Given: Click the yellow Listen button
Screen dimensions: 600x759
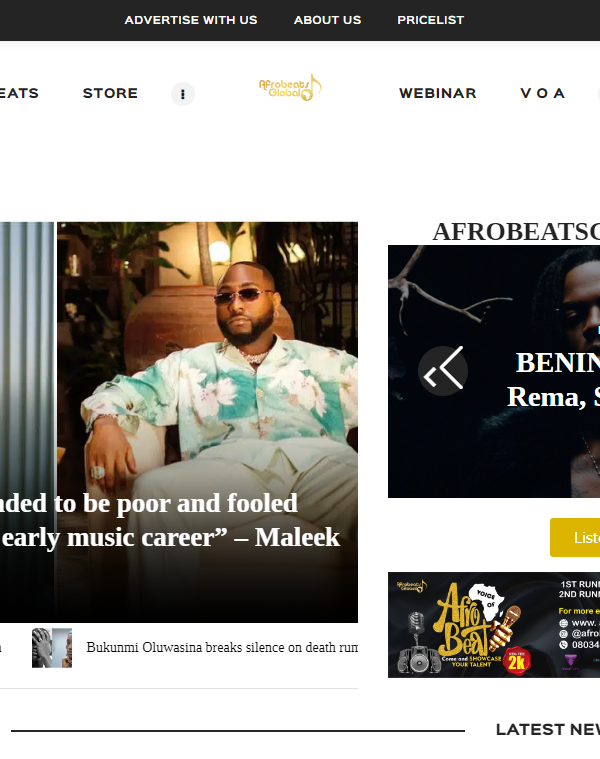Looking at the screenshot, I should point(575,537).
